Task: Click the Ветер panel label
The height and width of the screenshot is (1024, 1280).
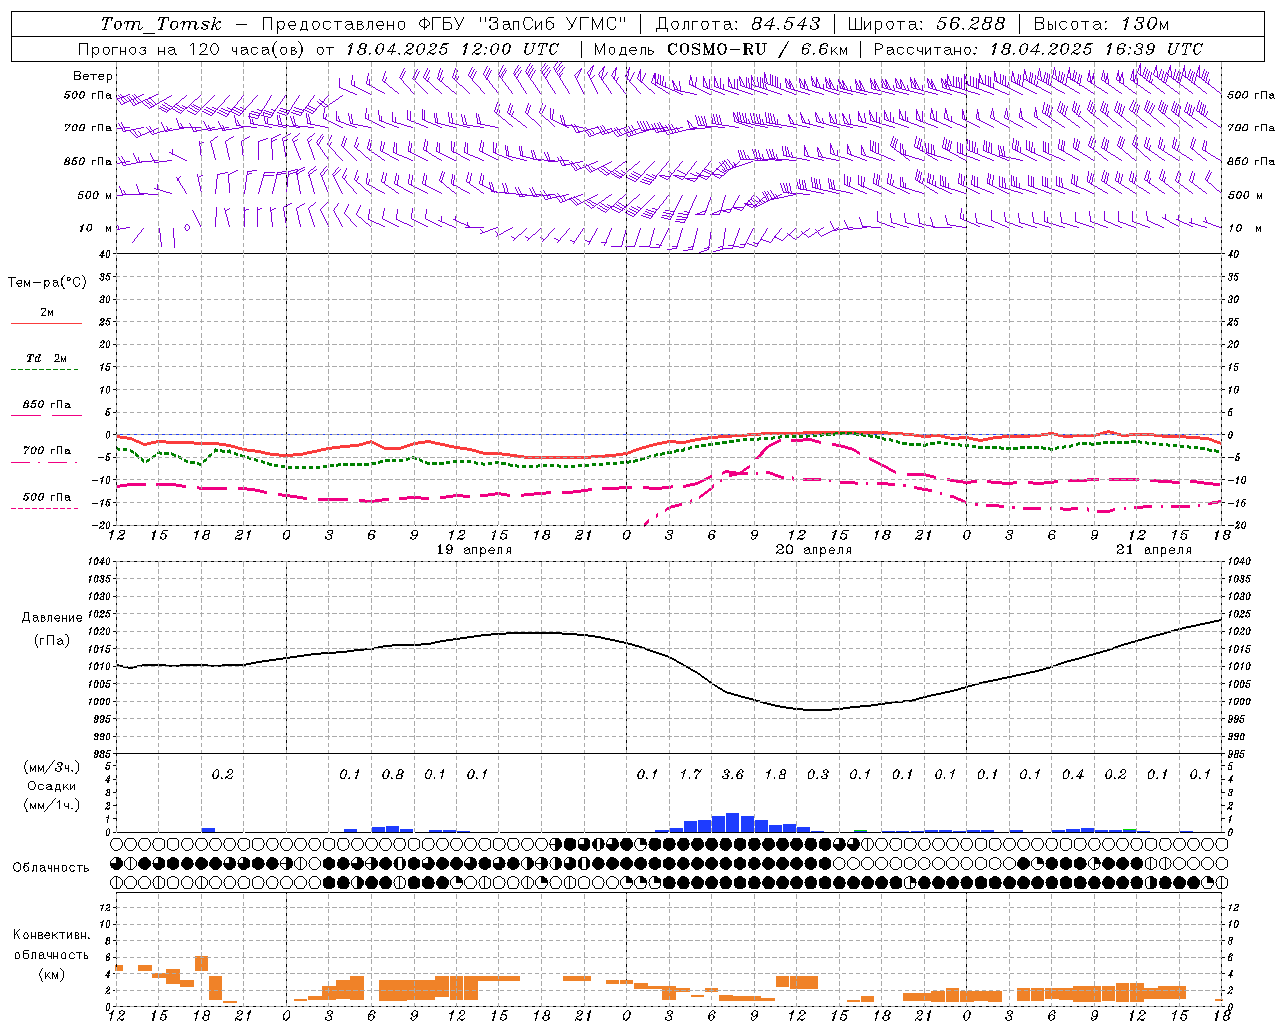Action: (x=93, y=76)
